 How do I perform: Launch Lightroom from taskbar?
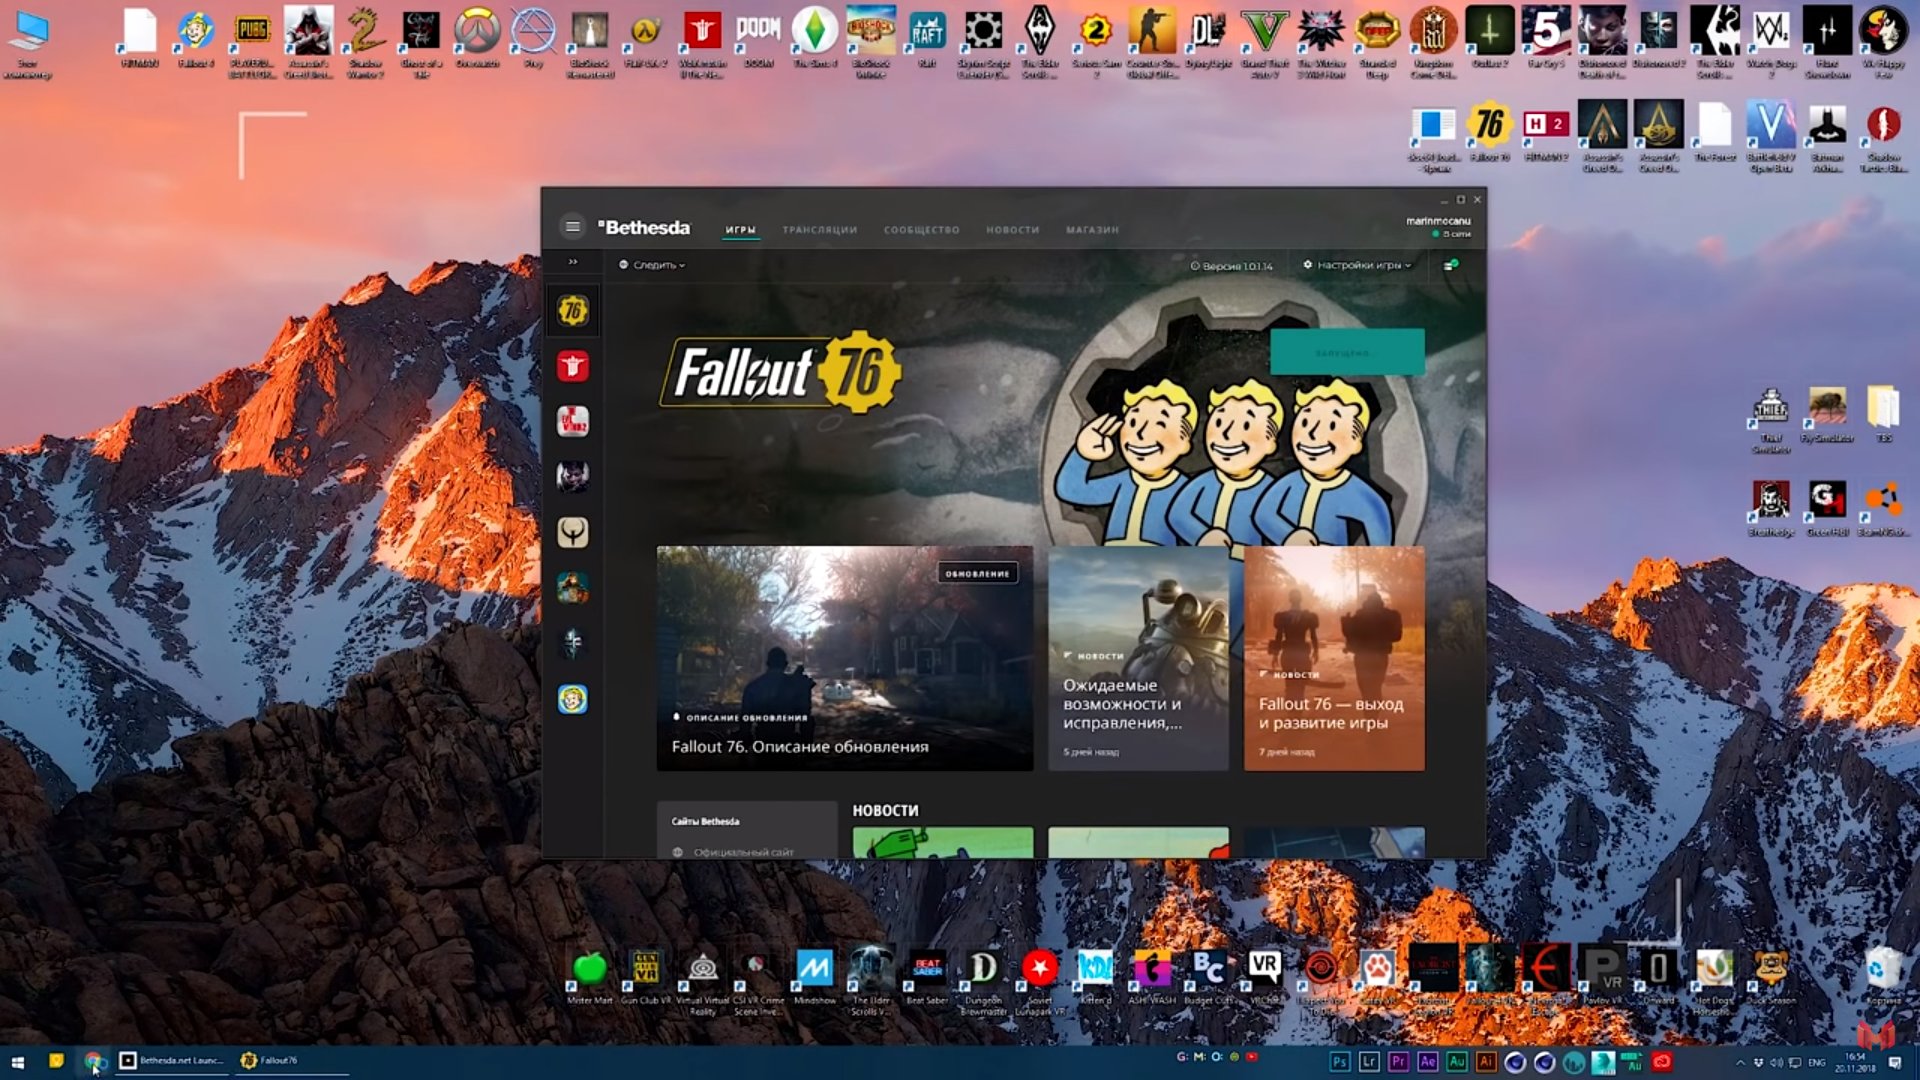tap(1369, 1062)
